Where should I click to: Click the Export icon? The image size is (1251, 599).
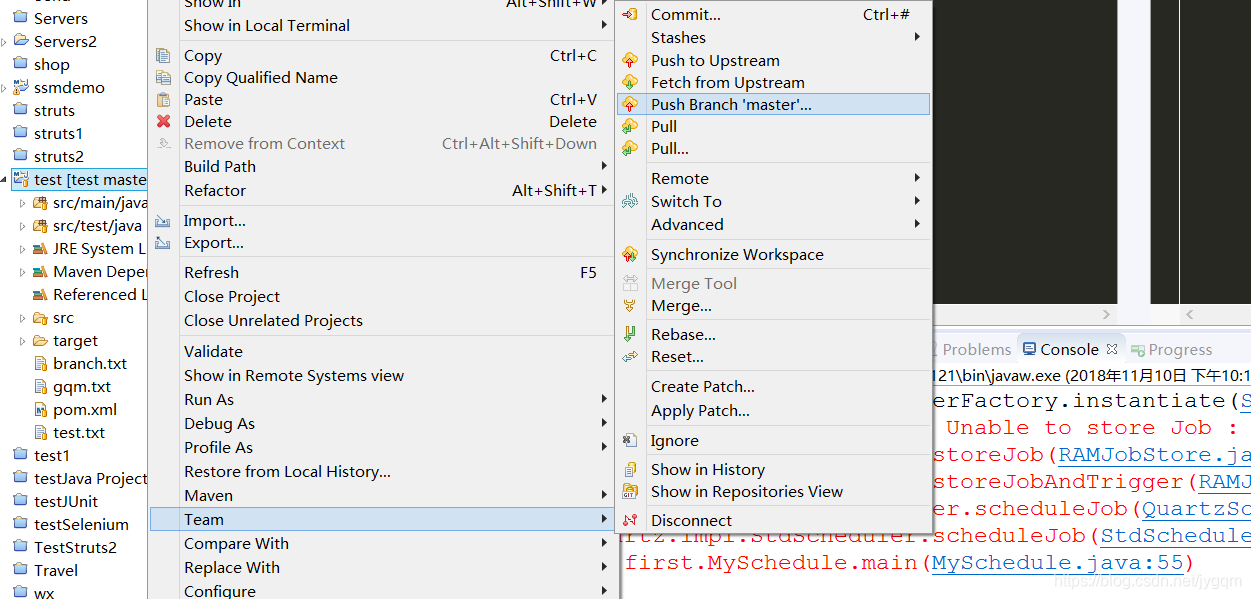click(x=164, y=242)
